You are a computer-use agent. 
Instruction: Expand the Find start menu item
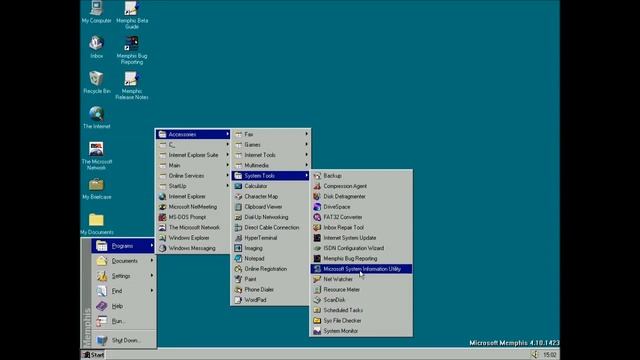pos(123,291)
